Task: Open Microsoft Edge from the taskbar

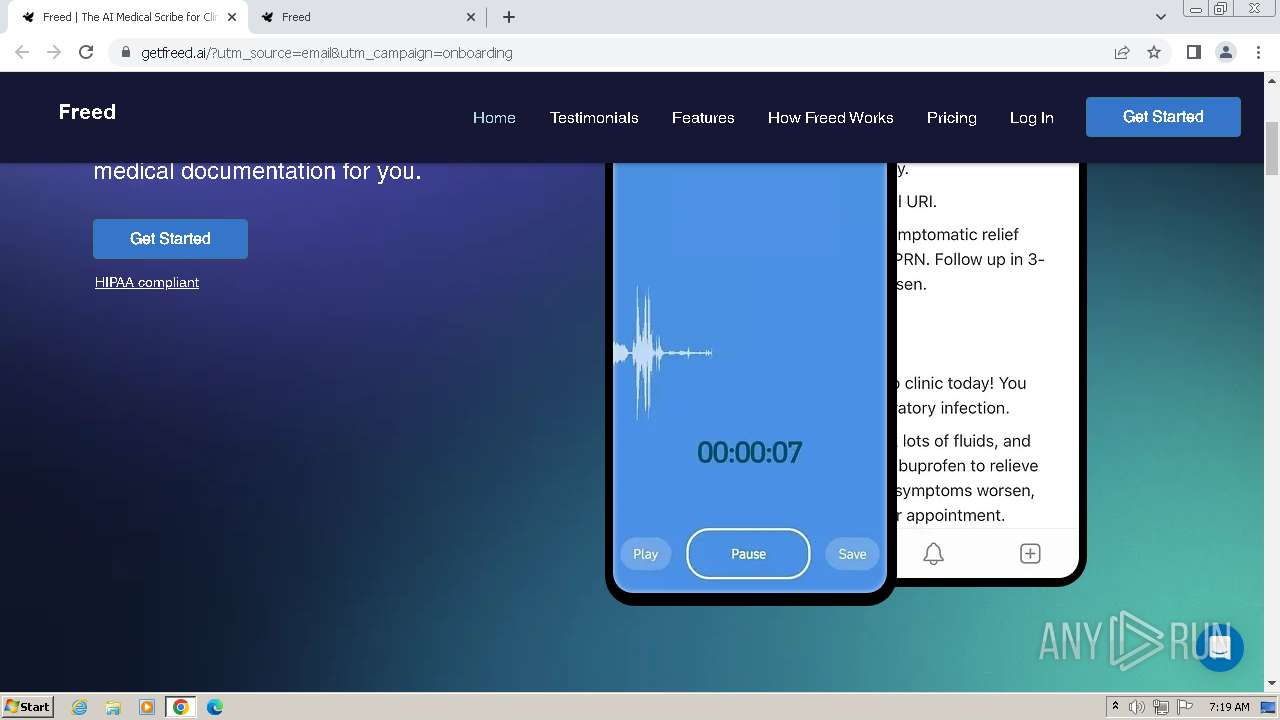Action: pyautogui.click(x=215, y=707)
